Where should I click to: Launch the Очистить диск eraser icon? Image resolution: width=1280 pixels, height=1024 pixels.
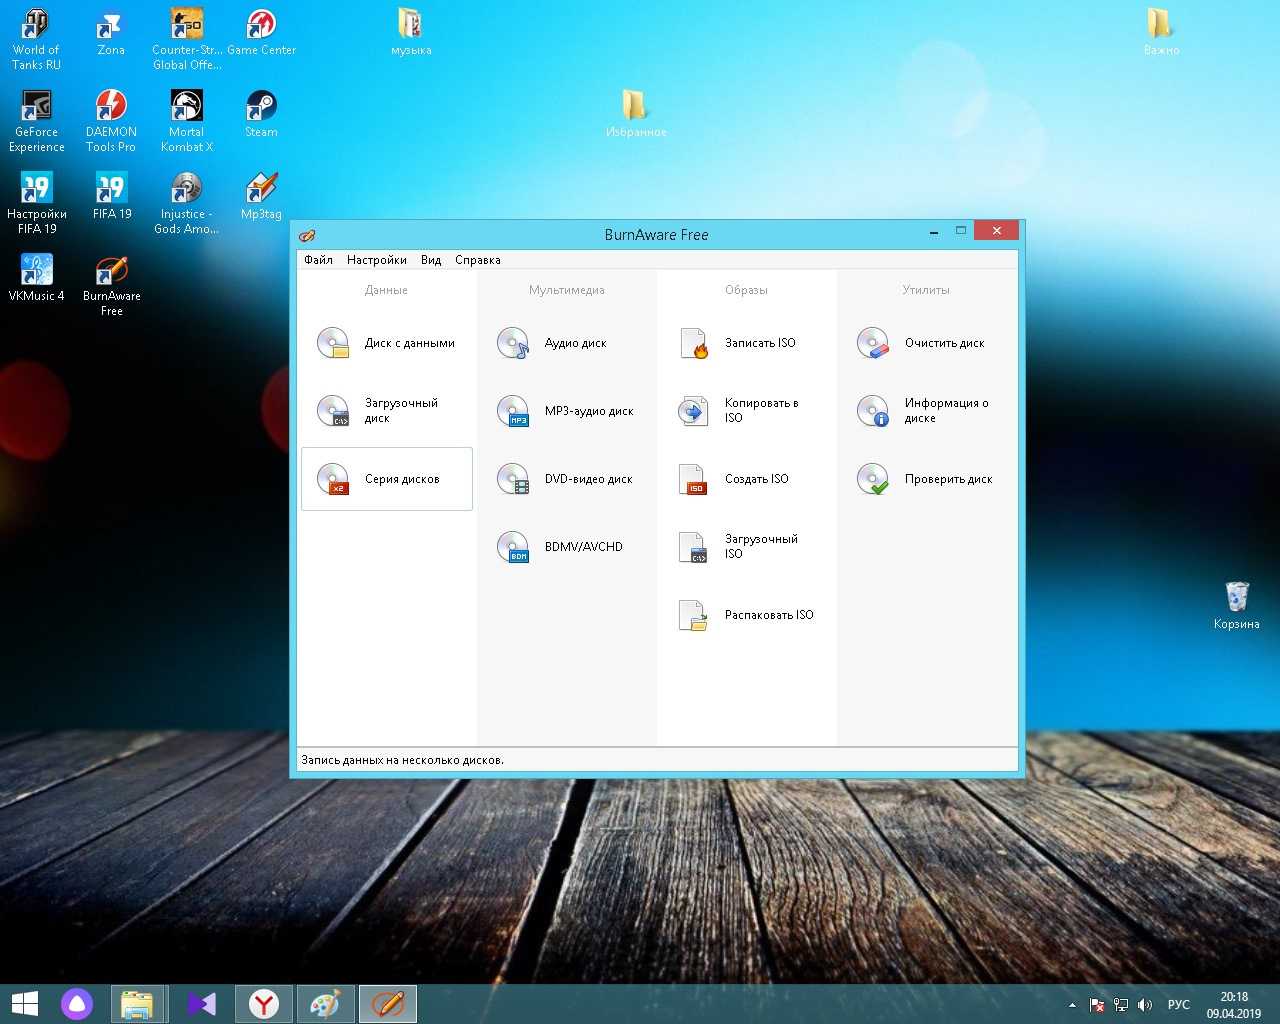(x=873, y=343)
